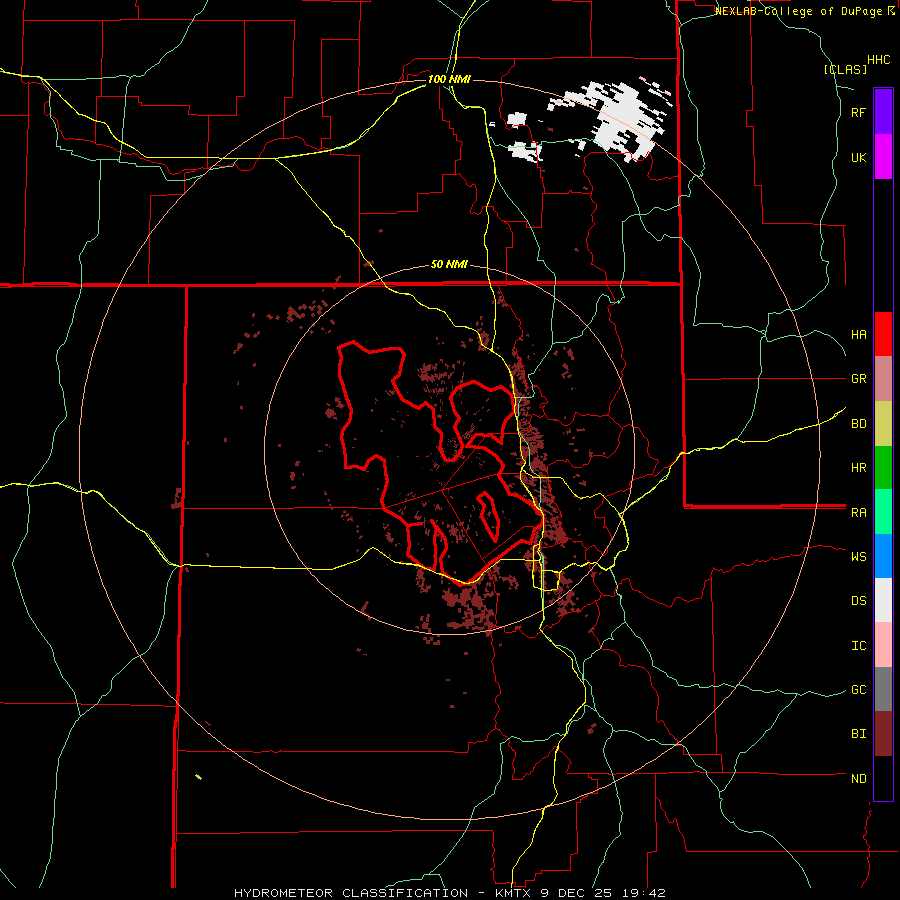Select the GR dusty pink legend swatch
The image size is (900, 900).
[883, 379]
